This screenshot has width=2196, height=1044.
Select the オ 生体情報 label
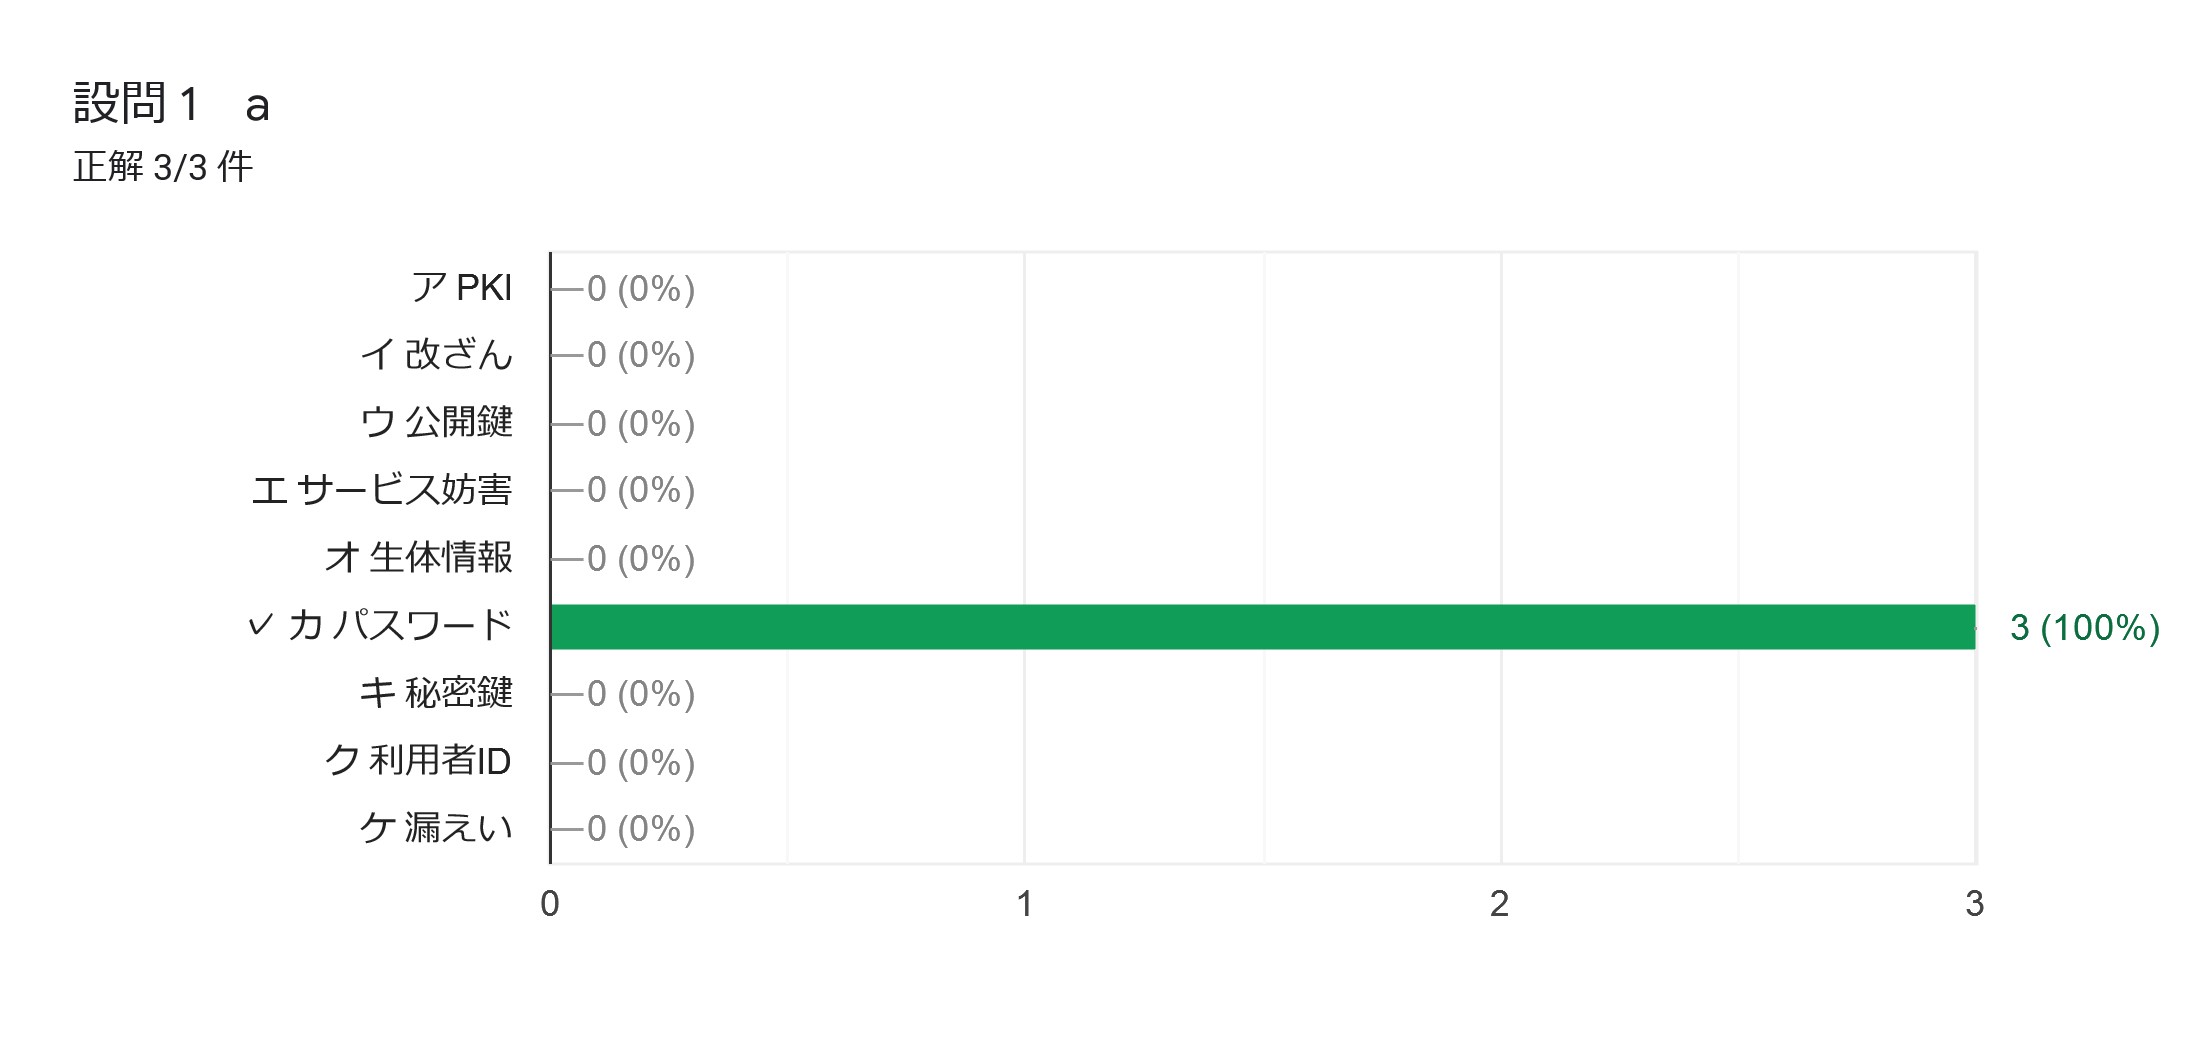pos(418,558)
